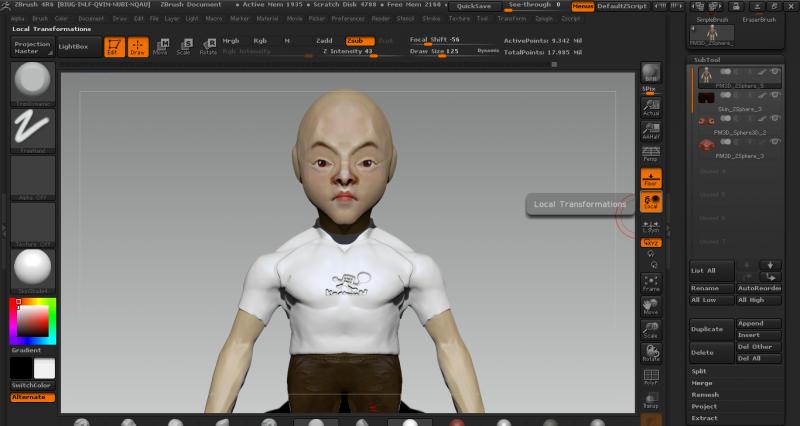The height and width of the screenshot is (426, 800).
Task: Toggle the Zadd mode button
Action: pyautogui.click(x=324, y=41)
